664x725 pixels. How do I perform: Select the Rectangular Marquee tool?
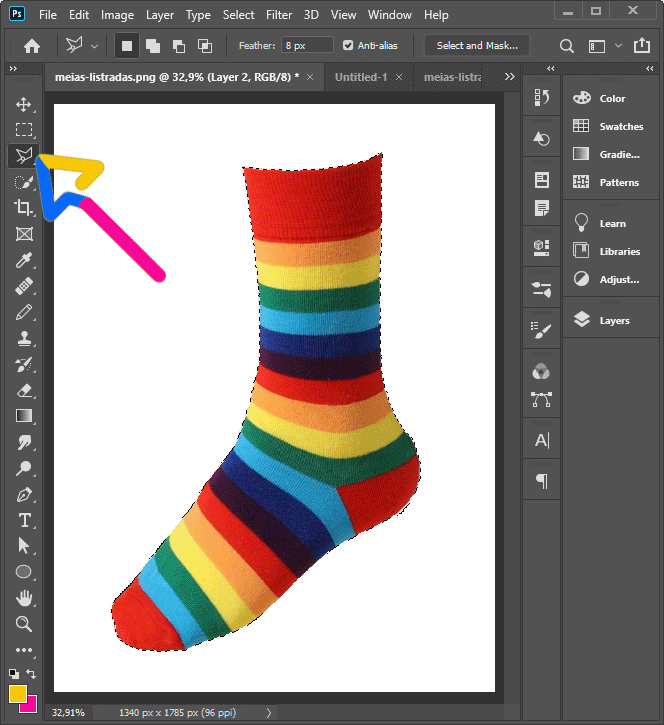click(x=24, y=129)
